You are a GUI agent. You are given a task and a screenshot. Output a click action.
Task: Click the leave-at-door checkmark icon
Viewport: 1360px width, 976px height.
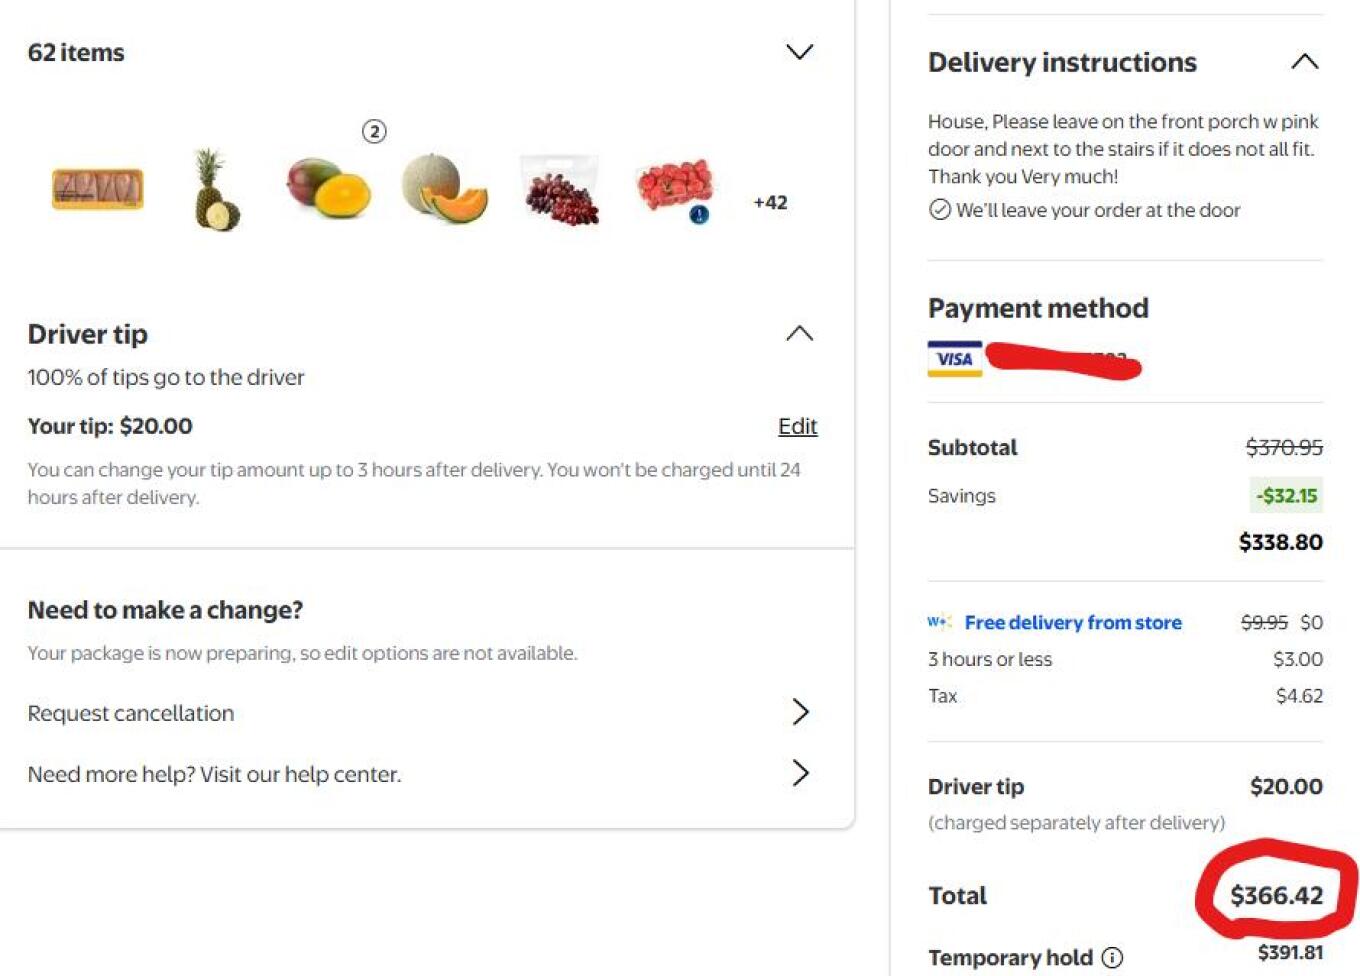939,210
